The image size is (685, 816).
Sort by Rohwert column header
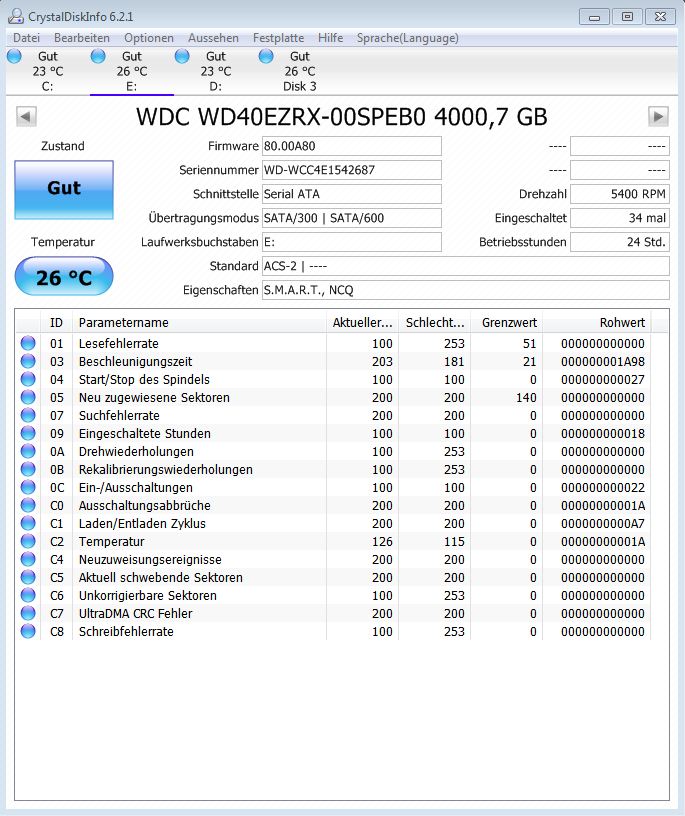pyautogui.click(x=597, y=323)
